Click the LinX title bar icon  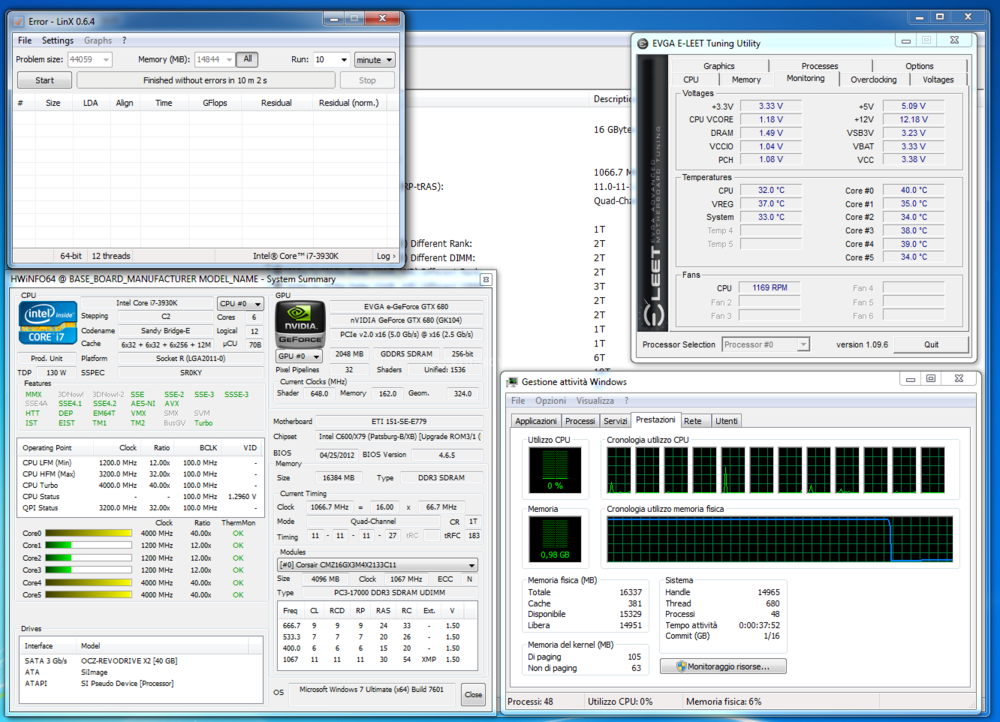19,22
